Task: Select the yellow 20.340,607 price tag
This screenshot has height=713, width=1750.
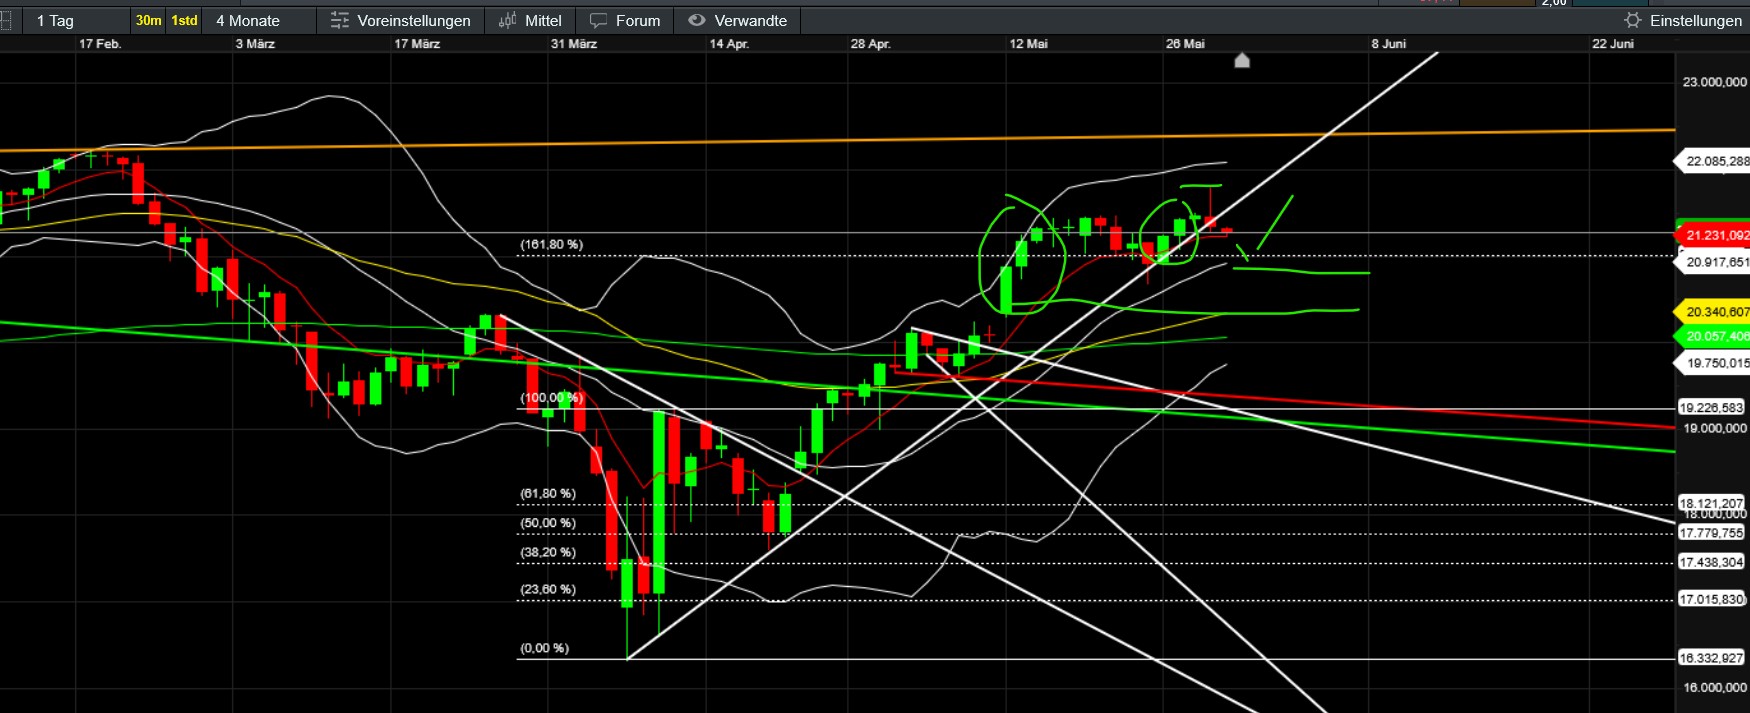Action: 1714,312
